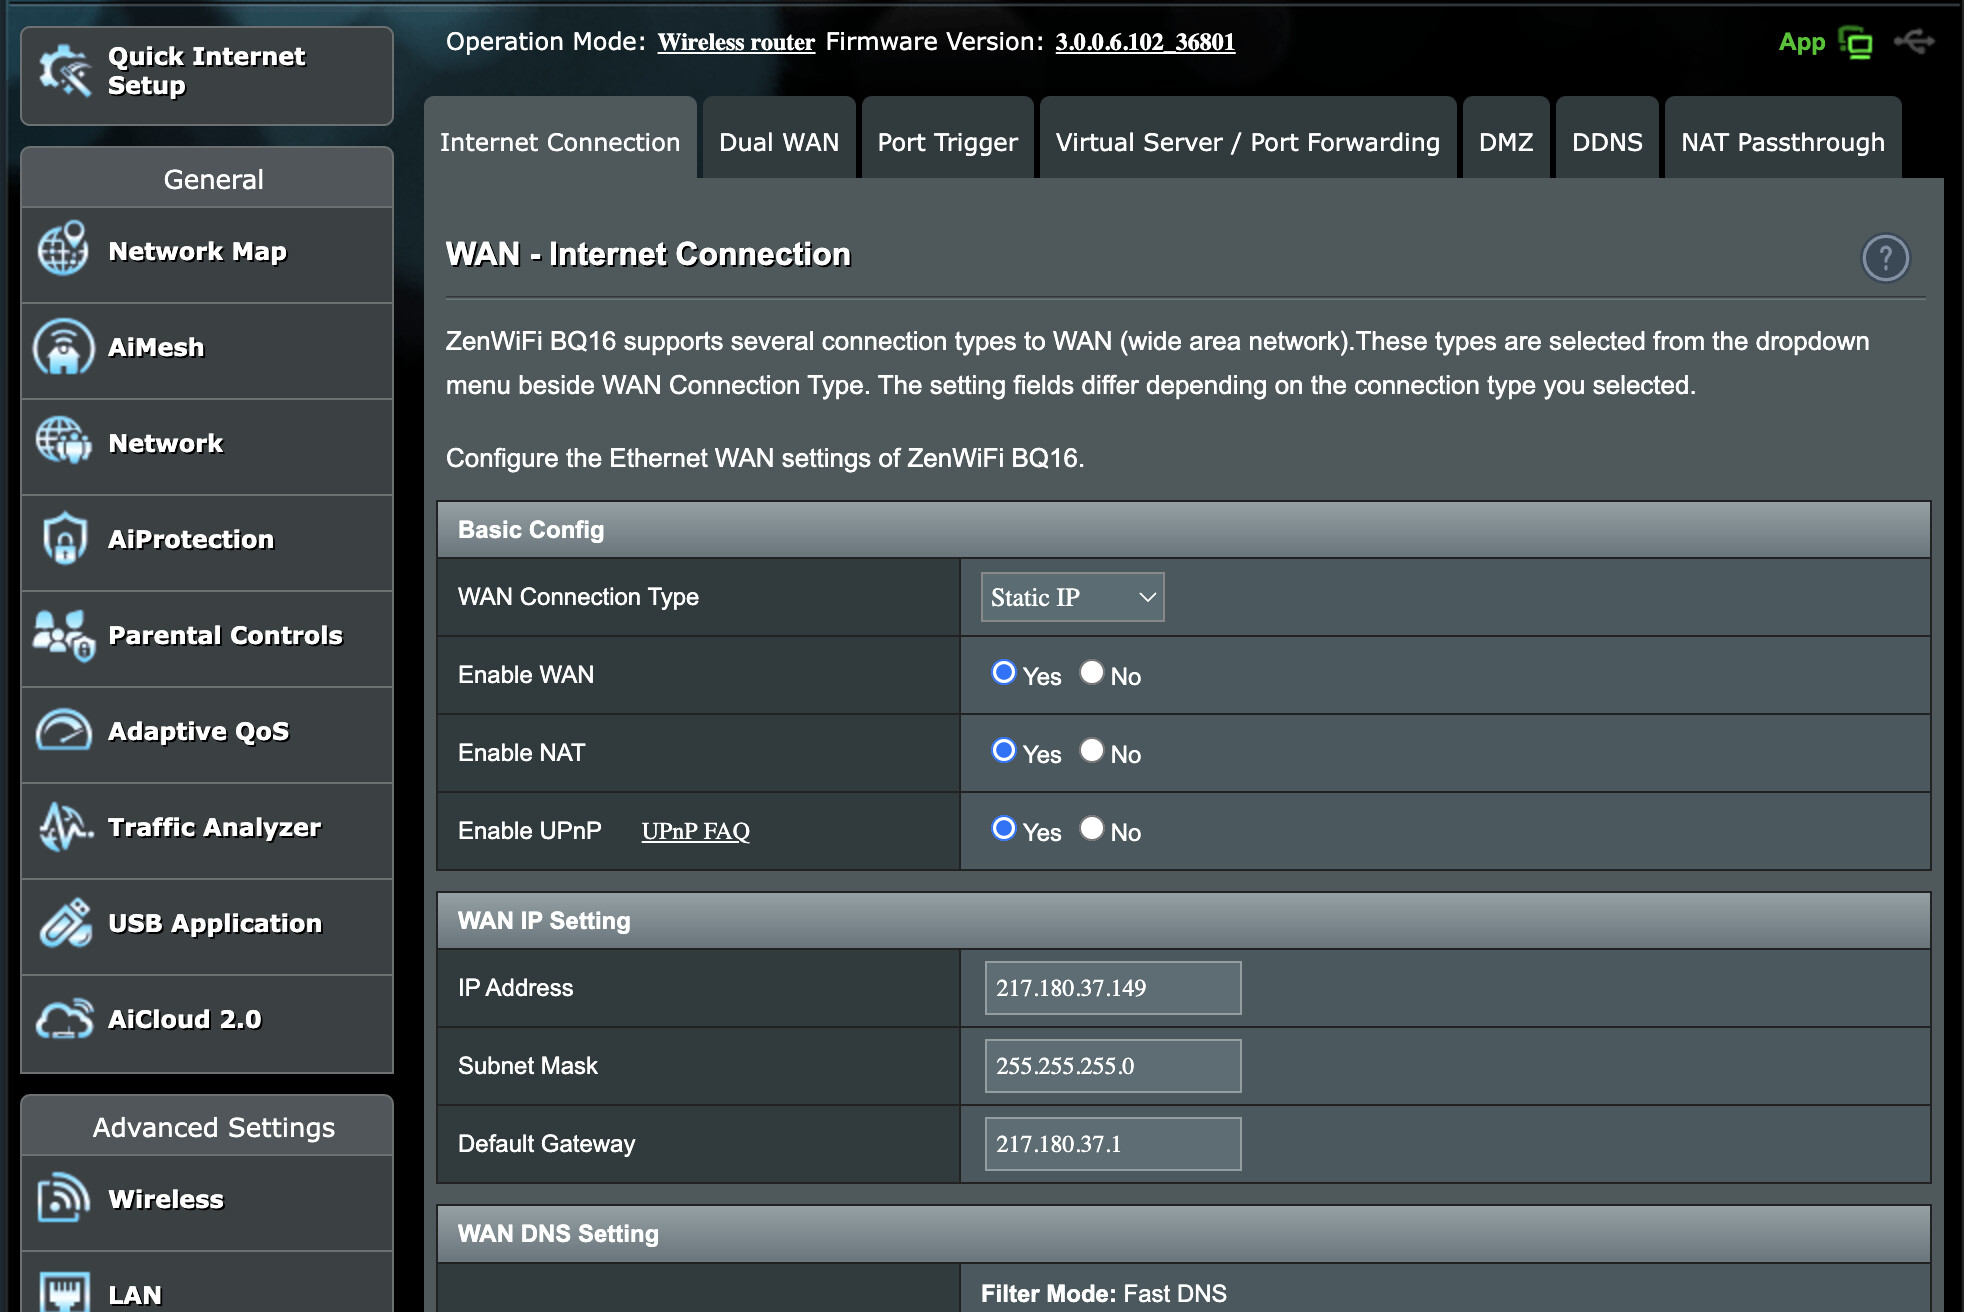
Task: Open the AiProtection menu label
Action: (x=191, y=539)
